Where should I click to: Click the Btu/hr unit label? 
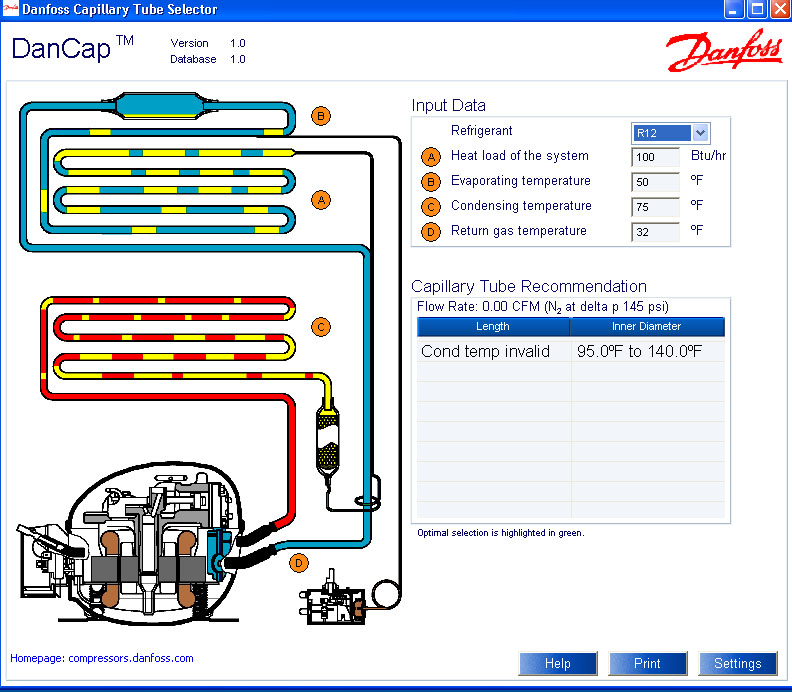tap(708, 156)
